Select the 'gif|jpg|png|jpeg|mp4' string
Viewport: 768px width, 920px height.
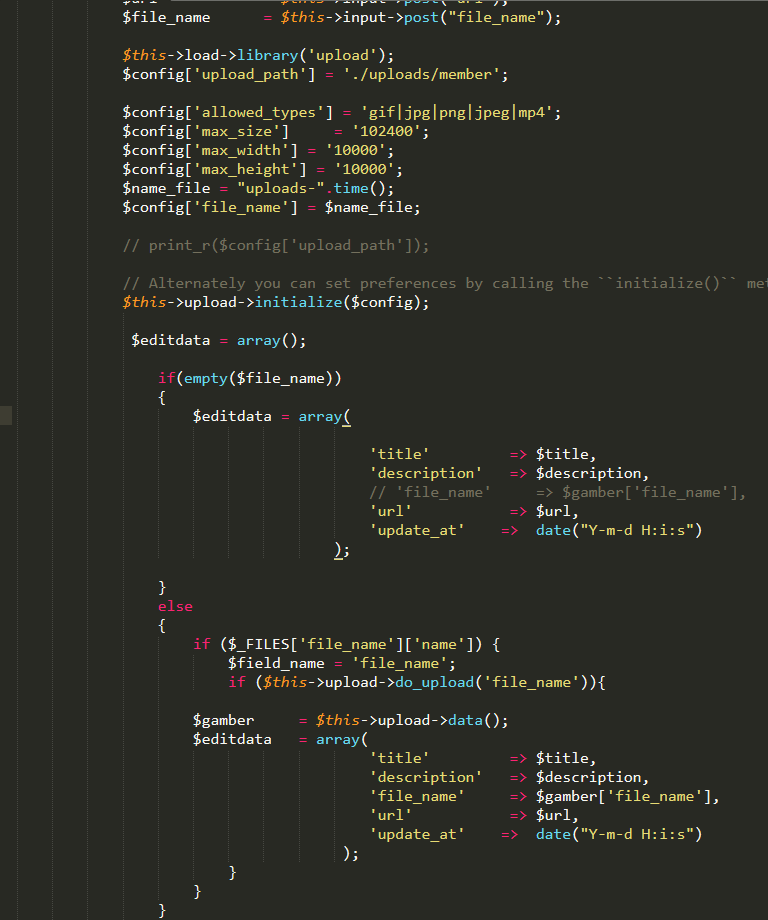[456, 113]
